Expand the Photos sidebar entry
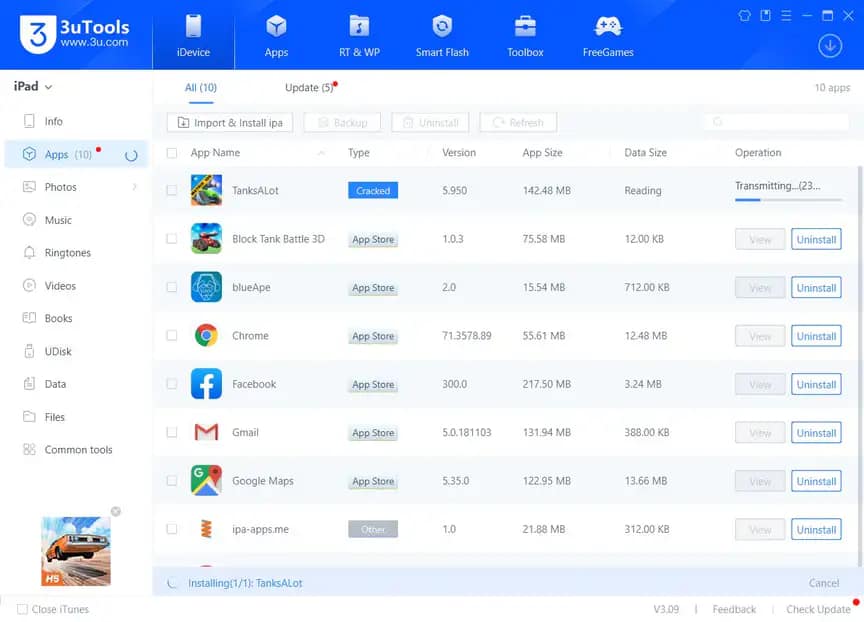This screenshot has width=864, height=622. [x=60, y=186]
